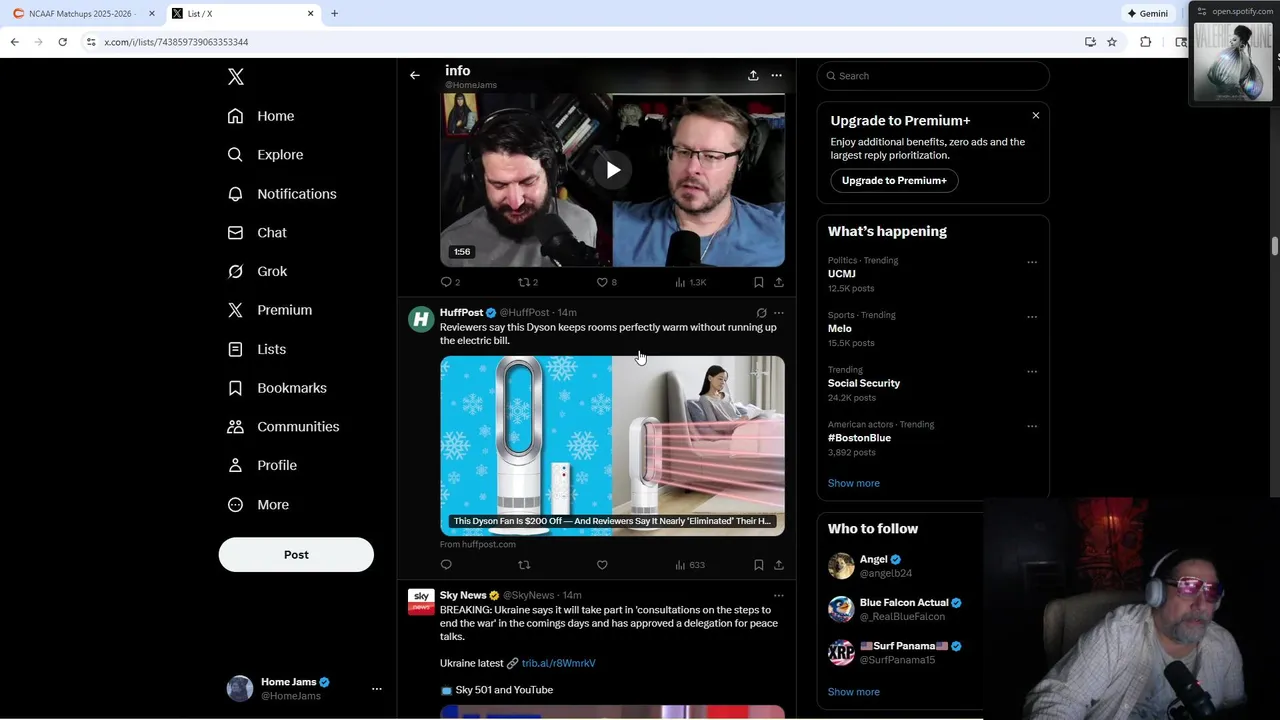Open the #BostonBlue trend
This screenshot has width=1280, height=720.
click(859, 438)
